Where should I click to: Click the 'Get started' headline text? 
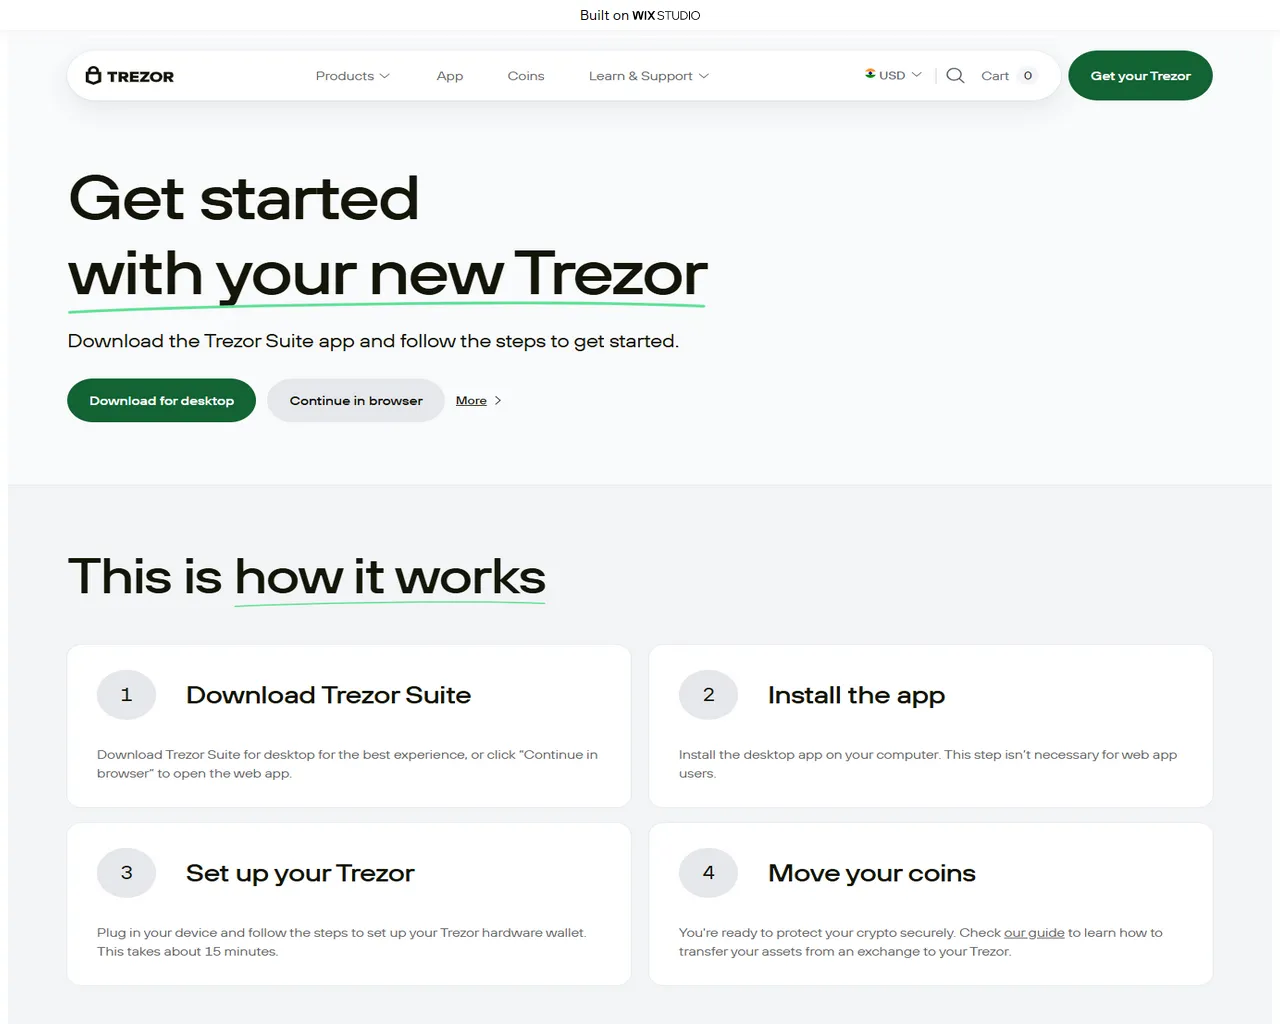(244, 198)
